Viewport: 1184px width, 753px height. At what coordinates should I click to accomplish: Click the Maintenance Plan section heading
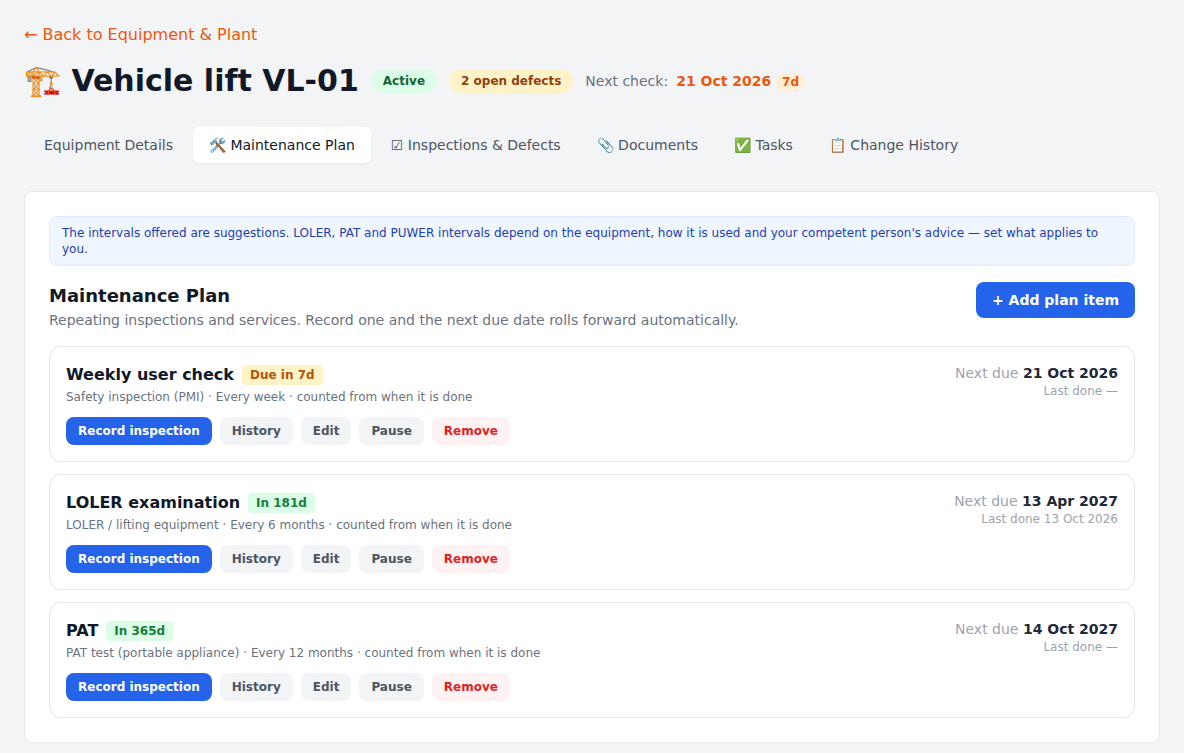(x=140, y=296)
